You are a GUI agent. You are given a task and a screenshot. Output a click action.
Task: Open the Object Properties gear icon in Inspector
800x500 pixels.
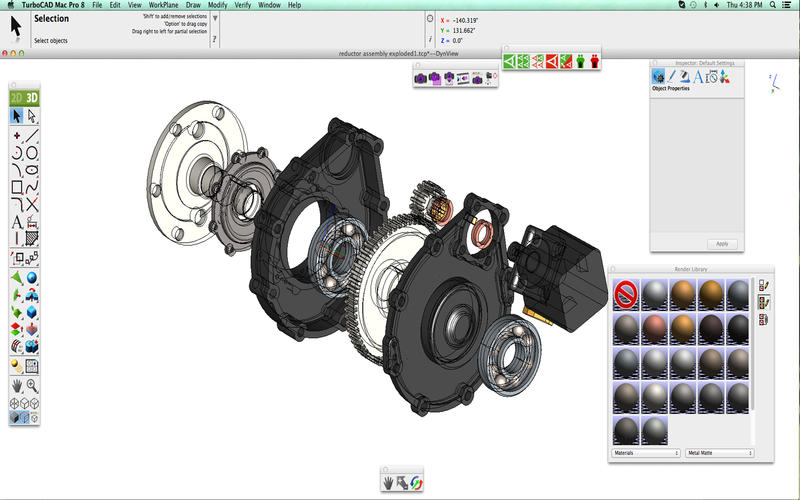click(658, 76)
